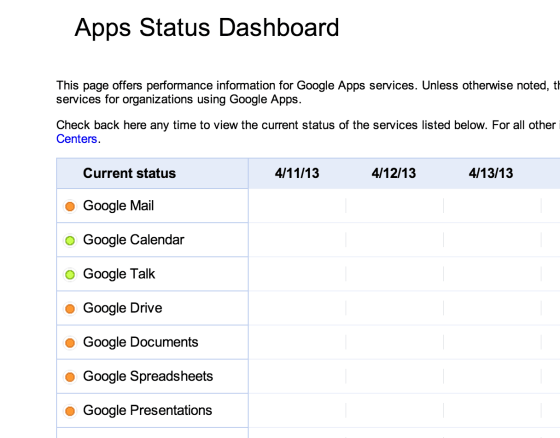Viewport: 560px width, 438px height.
Task: Click the 4/12/13 date column header
Action: (x=394, y=173)
